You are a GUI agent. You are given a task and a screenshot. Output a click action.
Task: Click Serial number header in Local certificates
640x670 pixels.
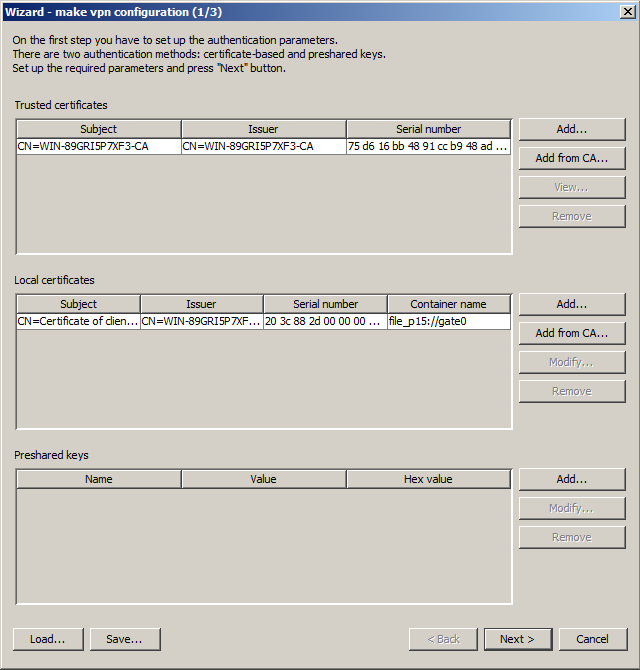(x=326, y=304)
